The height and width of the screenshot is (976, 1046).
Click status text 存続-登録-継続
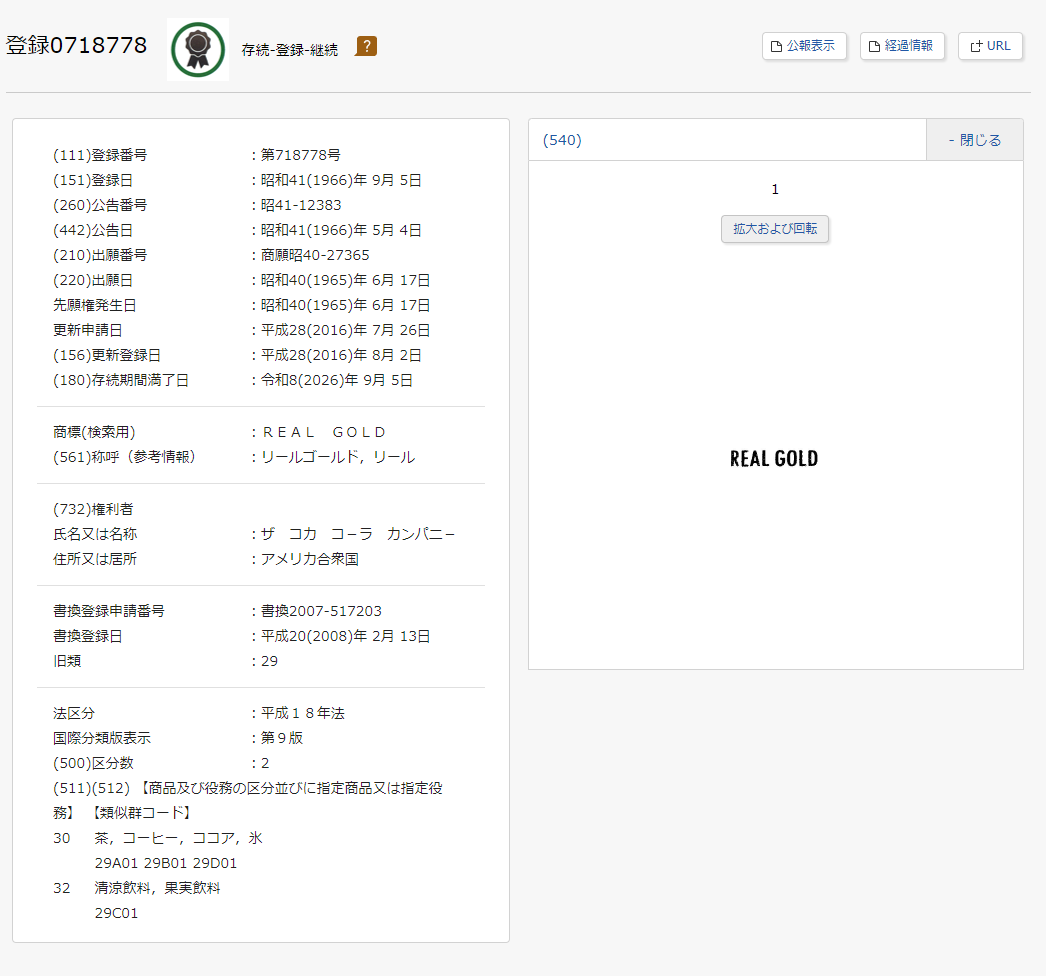point(290,50)
